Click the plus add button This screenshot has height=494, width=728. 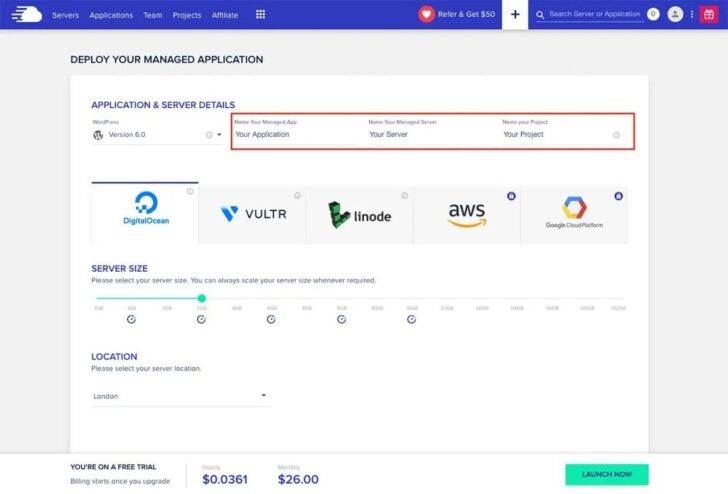click(515, 14)
